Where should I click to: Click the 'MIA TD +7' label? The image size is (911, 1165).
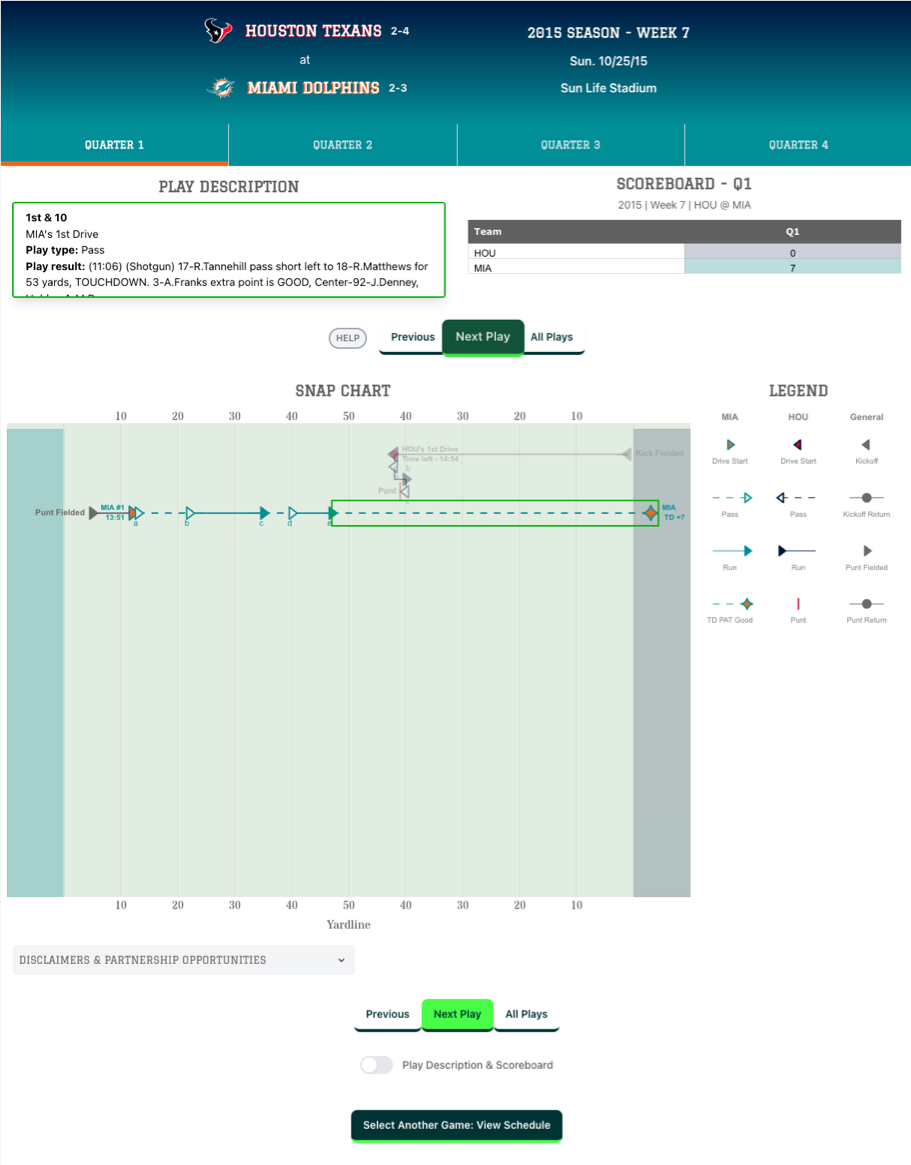(673, 513)
